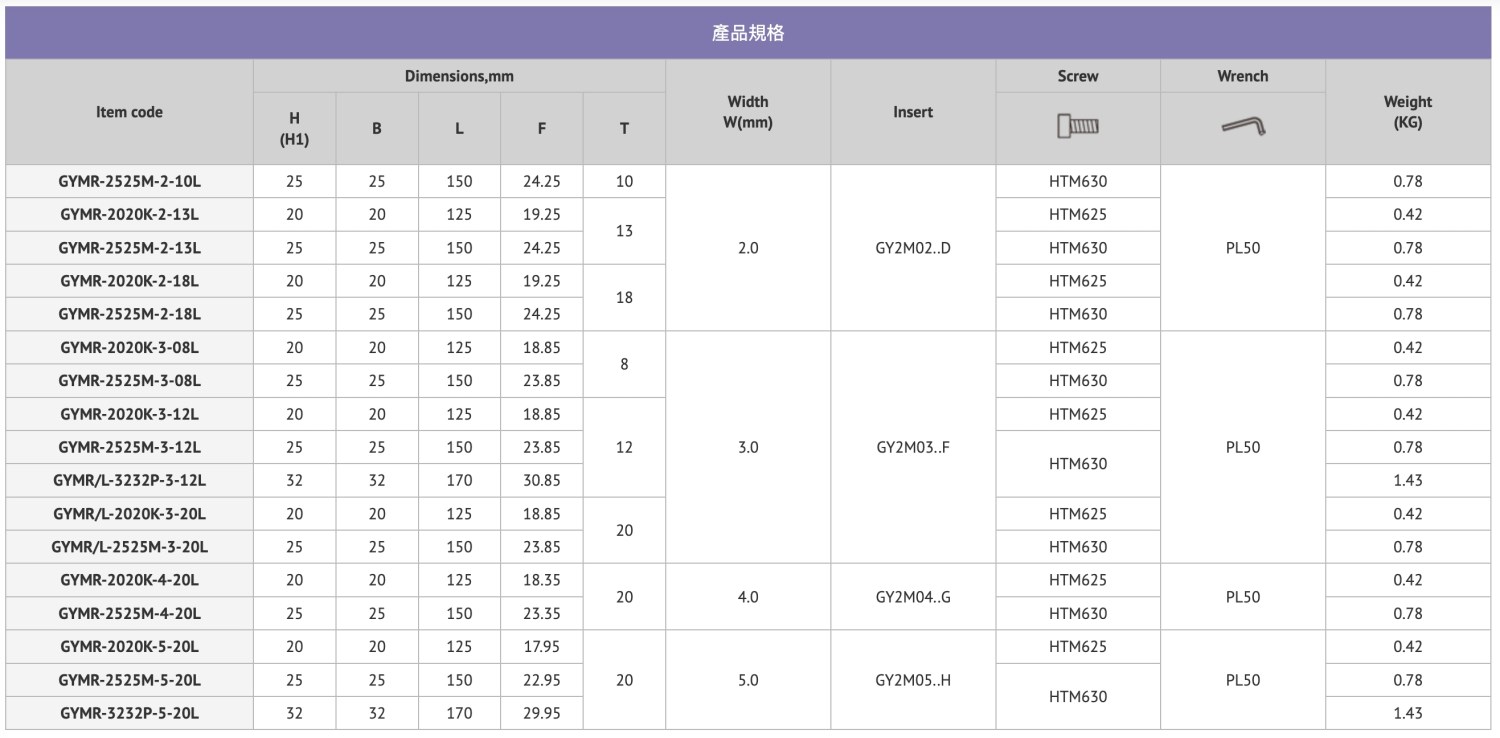Select item GYMR/L-2020K-3-20L

point(129,514)
